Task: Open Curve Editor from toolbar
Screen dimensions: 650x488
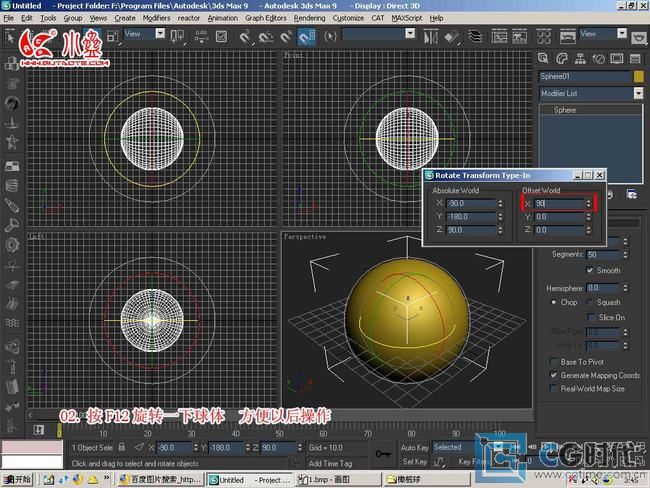Action: 499,37
